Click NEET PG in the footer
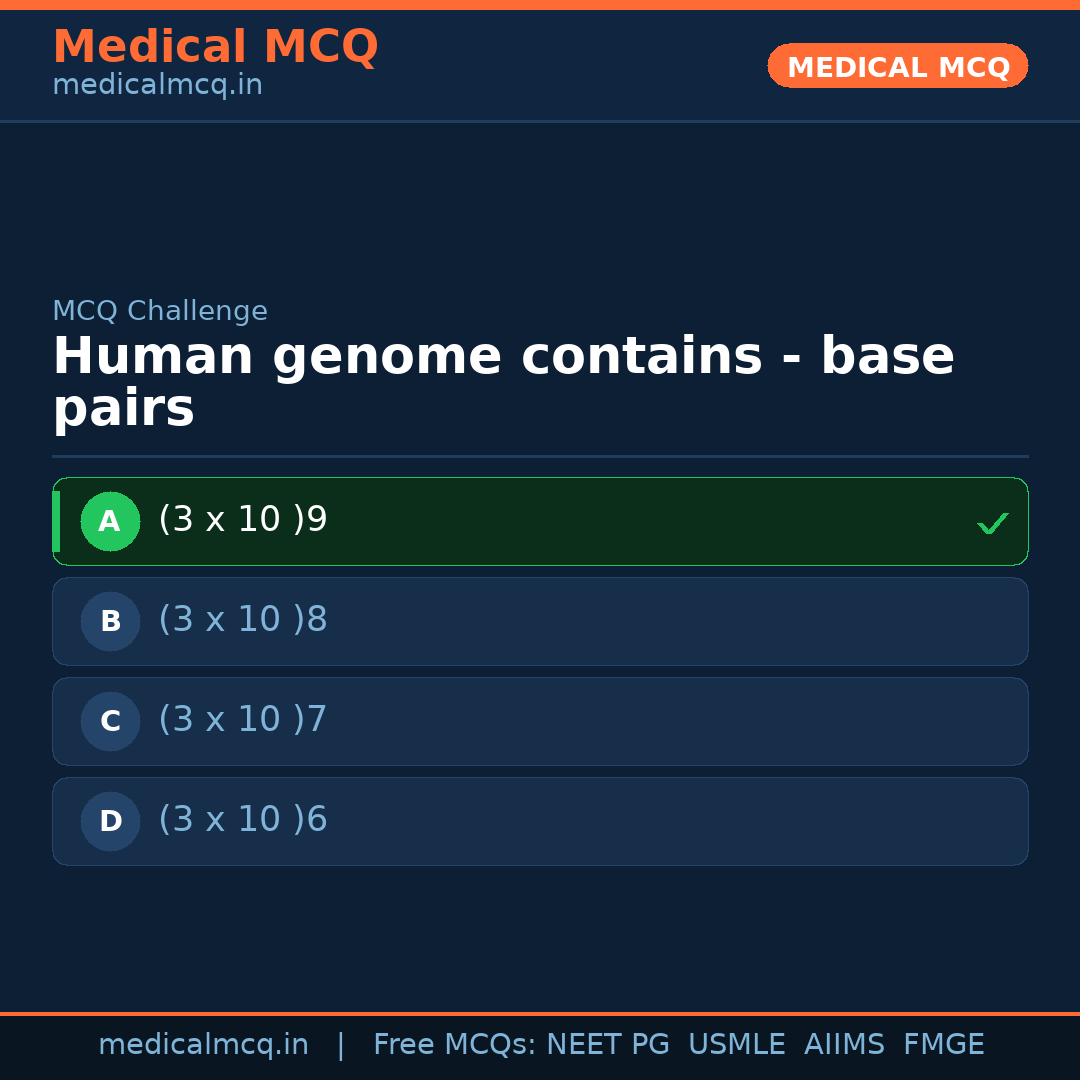This screenshot has width=1080, height=1080. point(607,1045)
